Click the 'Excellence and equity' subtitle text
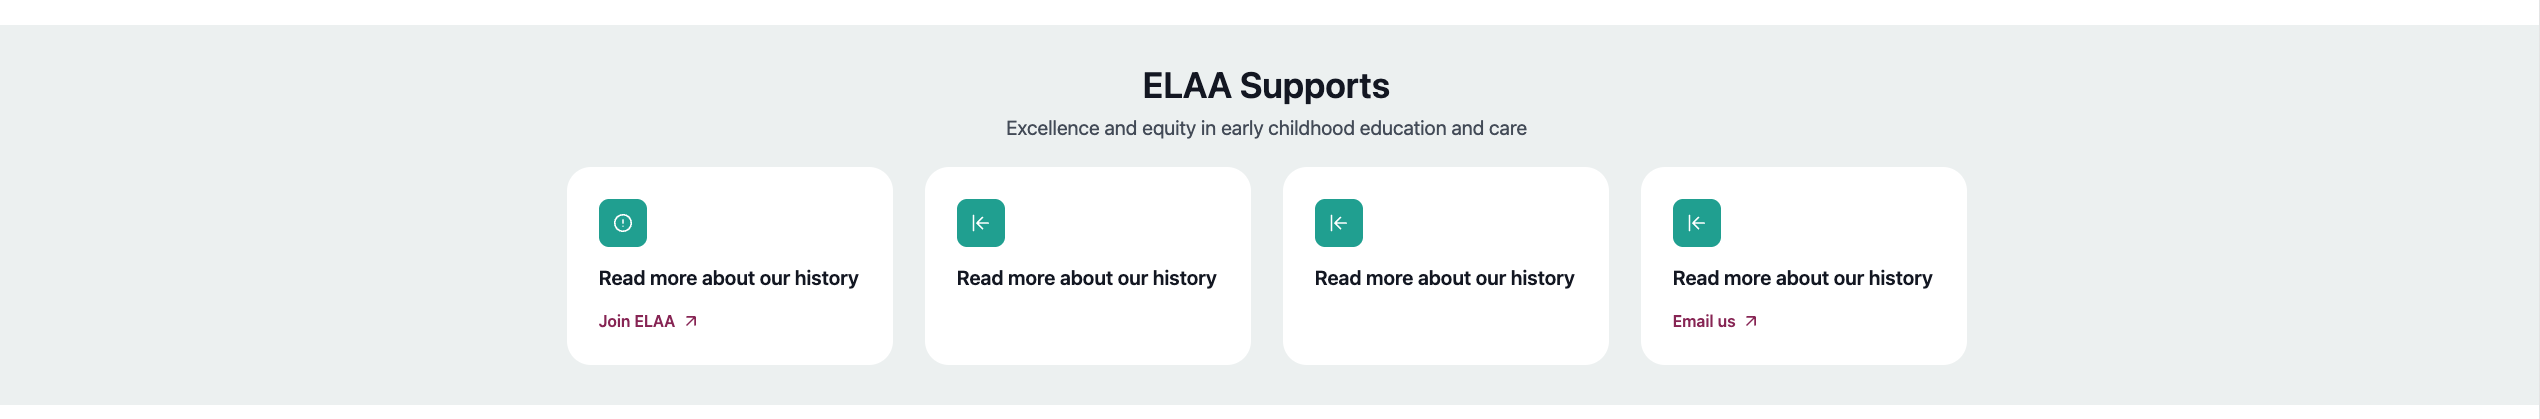This screenshot has height=419, width=2540. click(x=1265, y=128)
